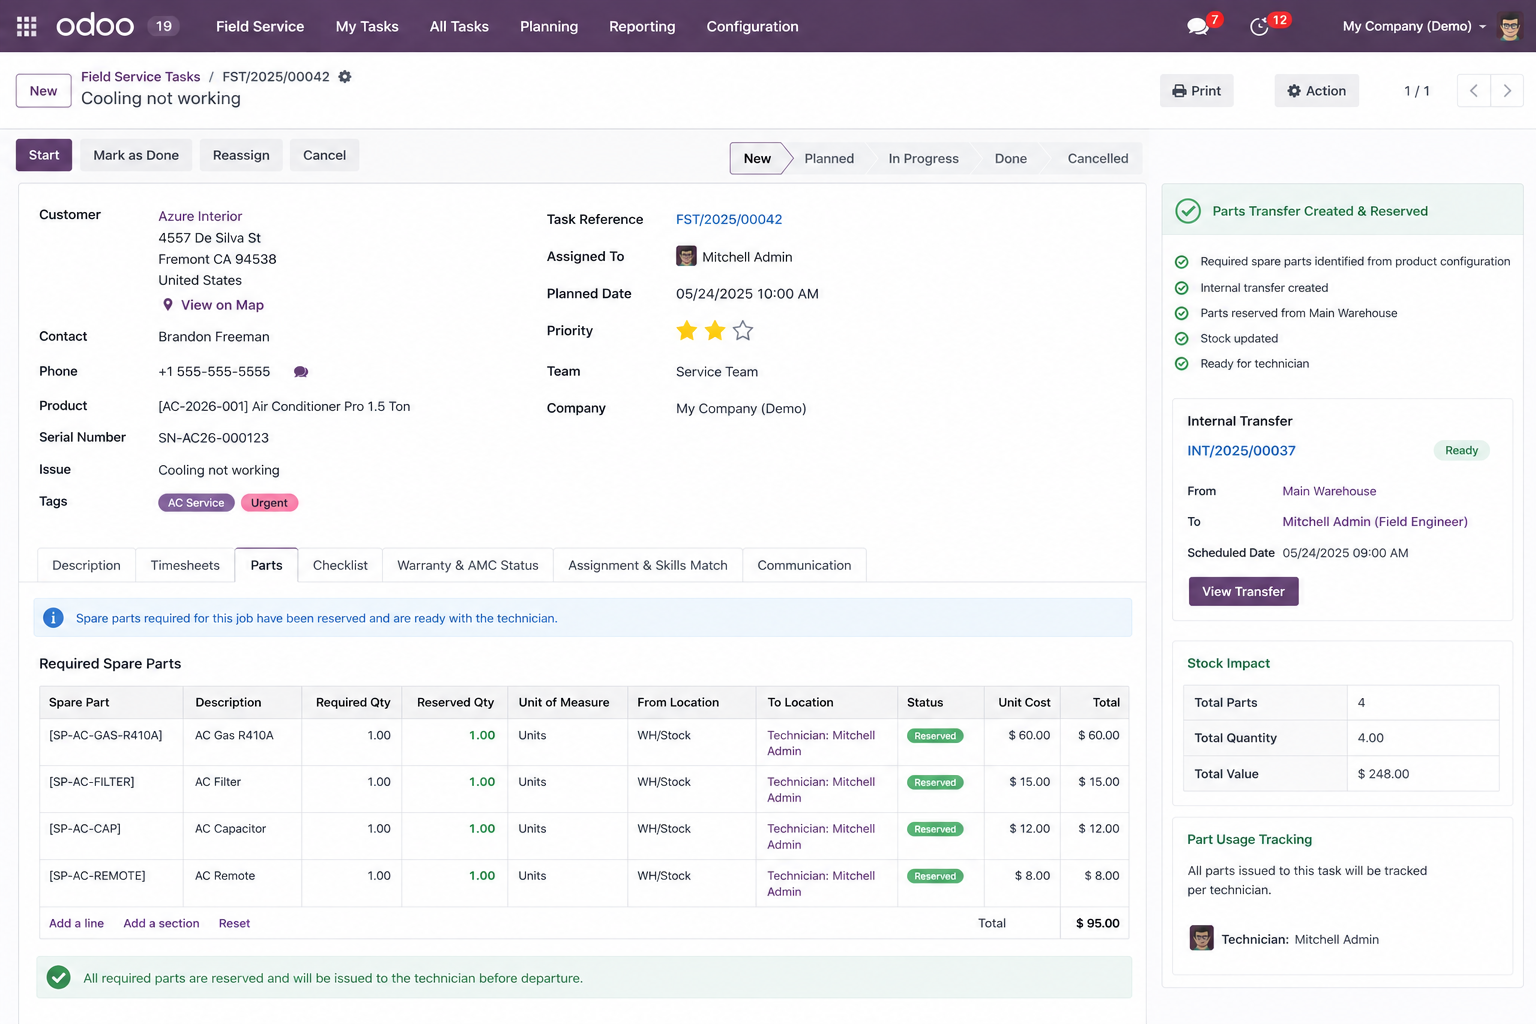Click the SMS icon next to phone number

tap(301, 372)
